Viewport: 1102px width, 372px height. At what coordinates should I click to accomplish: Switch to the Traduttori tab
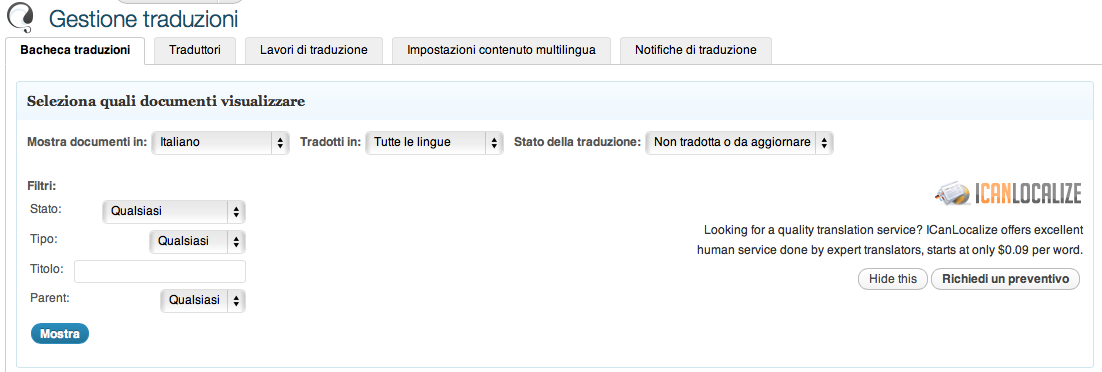tap(195, 50)
